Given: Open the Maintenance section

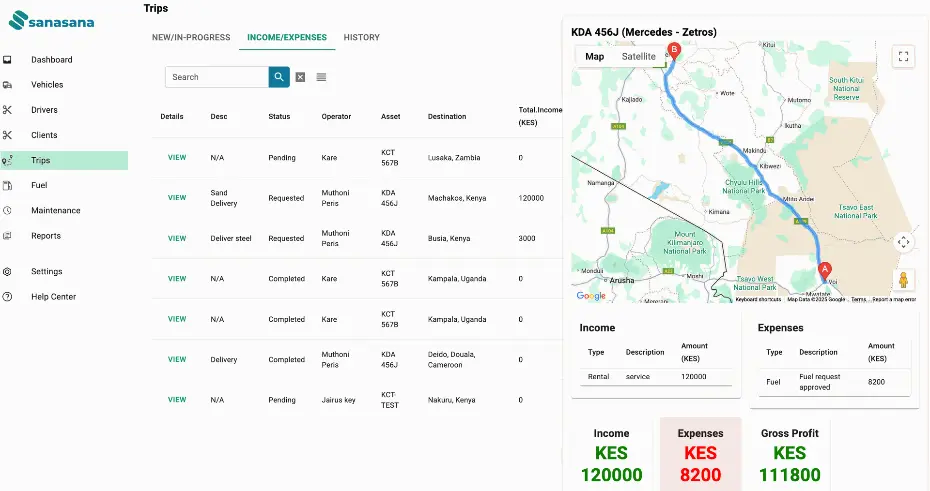Looking at the screenshot, I should tap(55, 210).
